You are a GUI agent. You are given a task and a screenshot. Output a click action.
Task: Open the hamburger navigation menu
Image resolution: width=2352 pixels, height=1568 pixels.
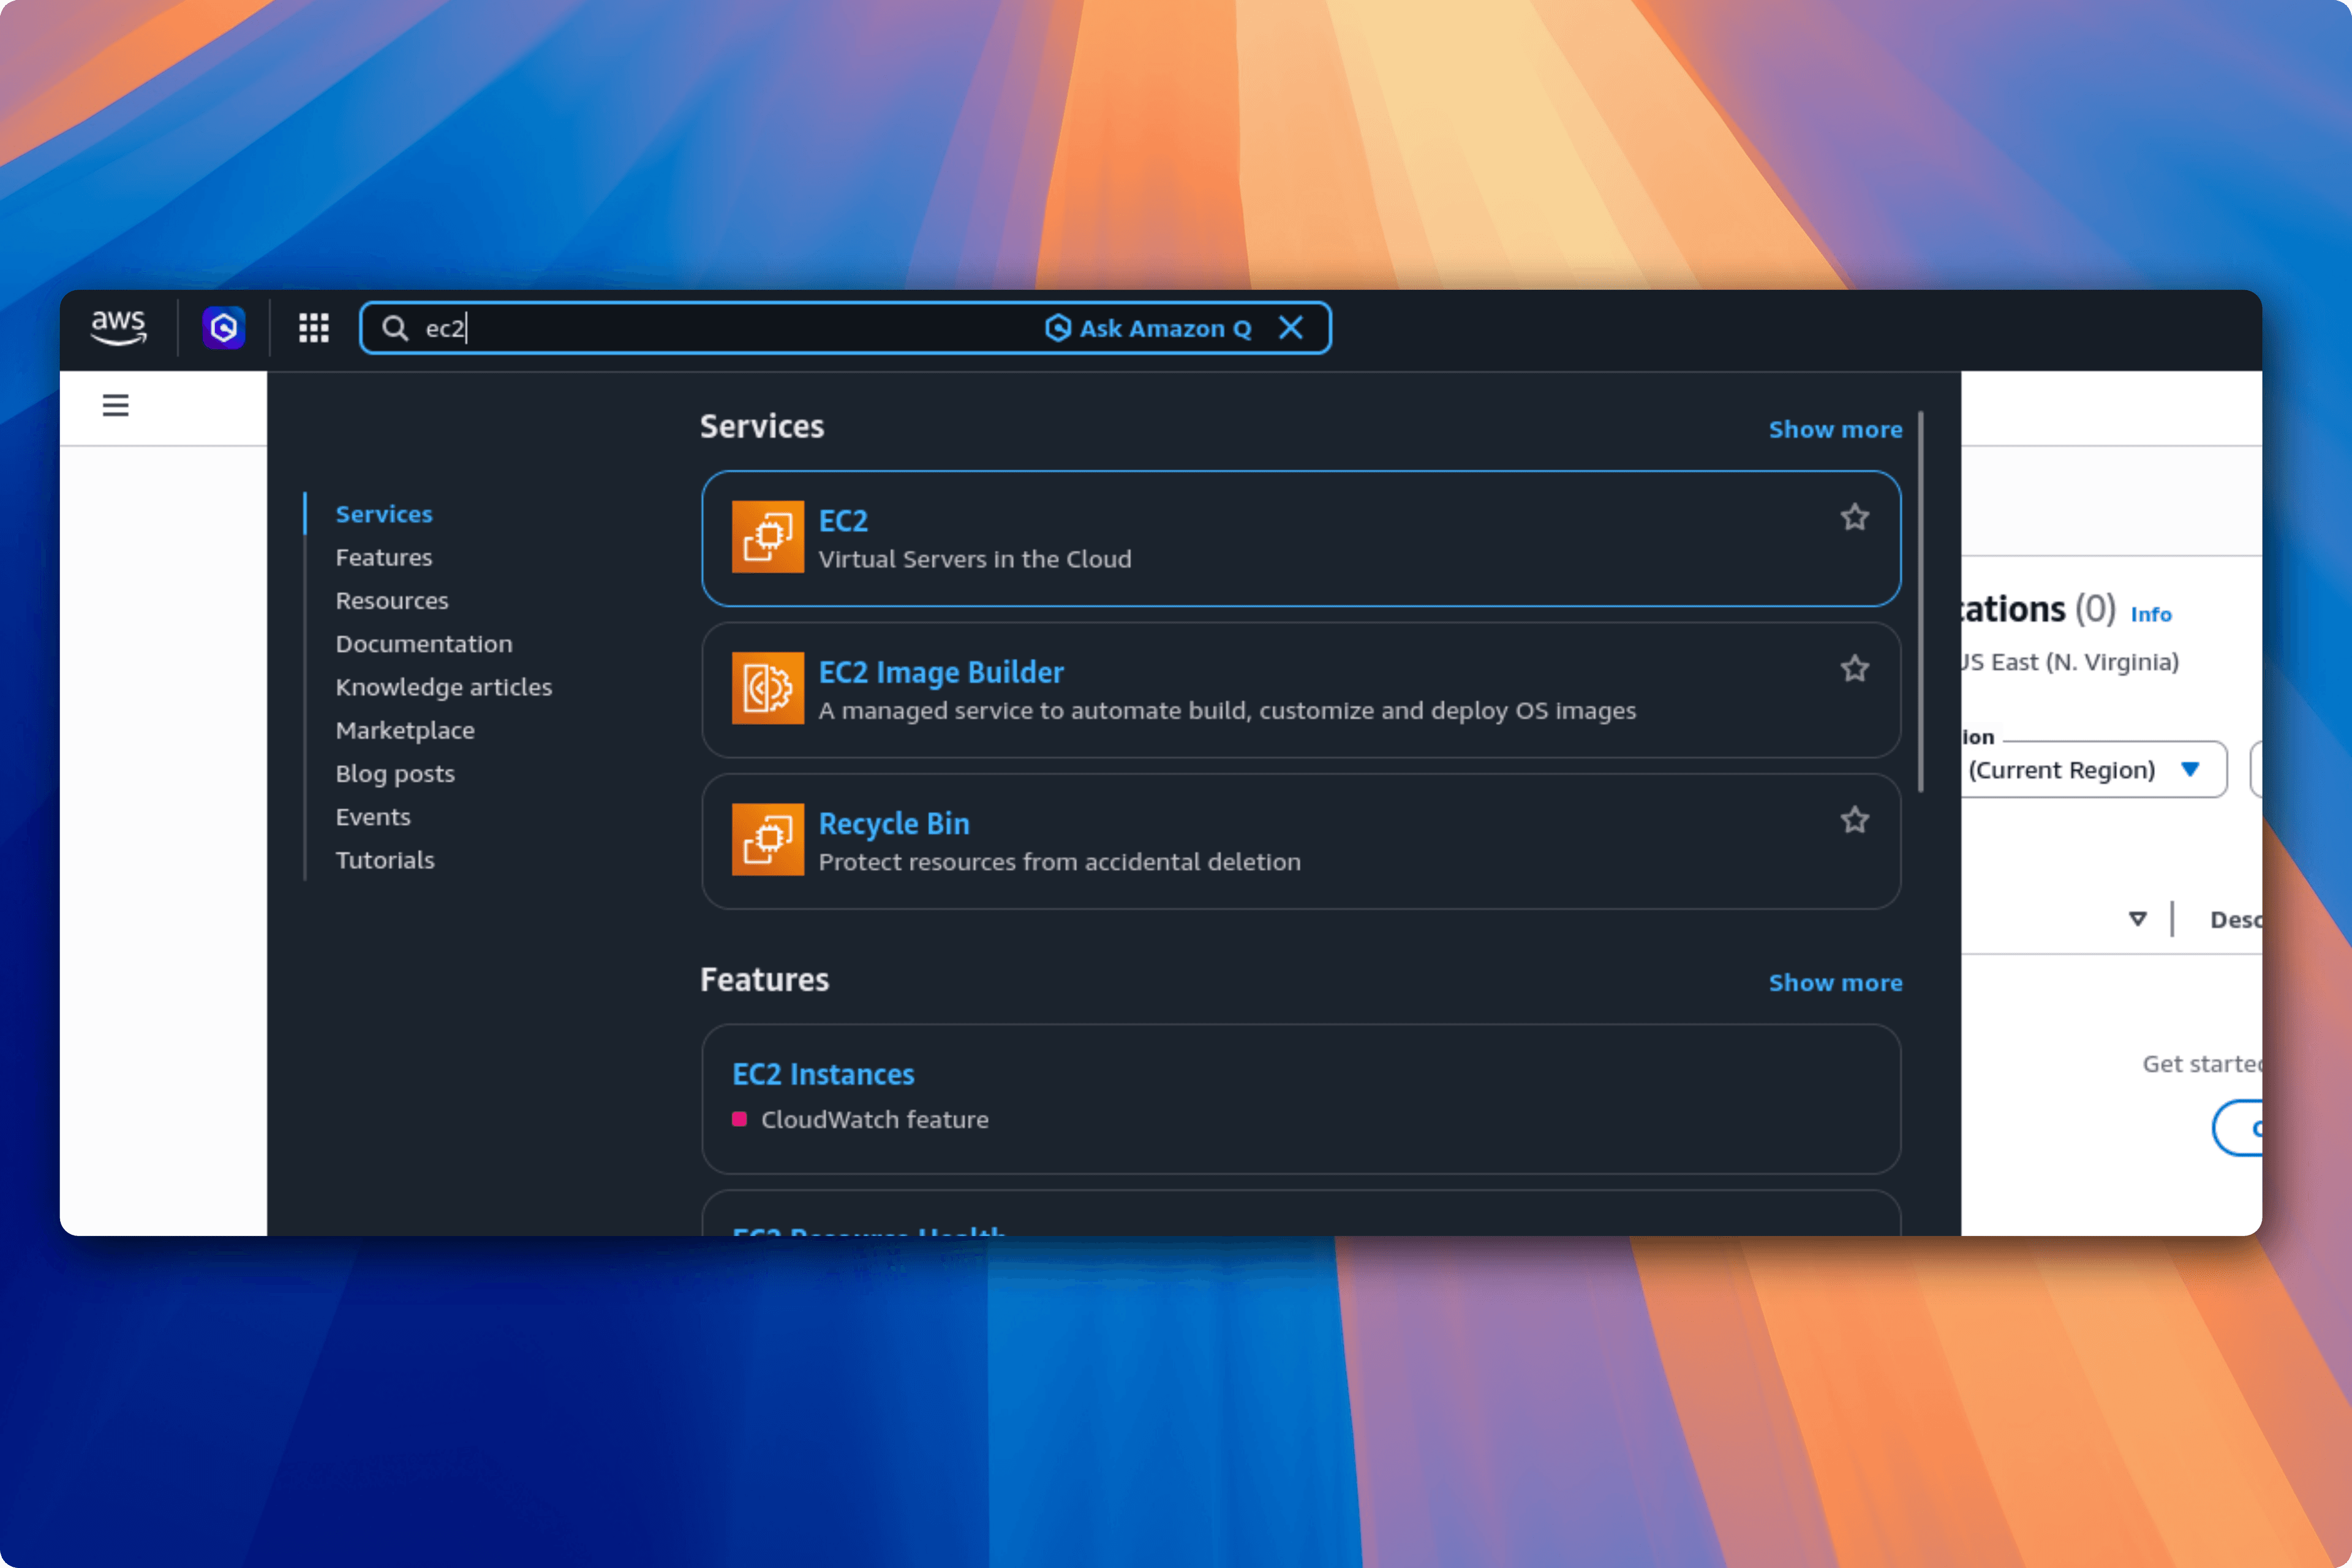click(x=116, y=405)
